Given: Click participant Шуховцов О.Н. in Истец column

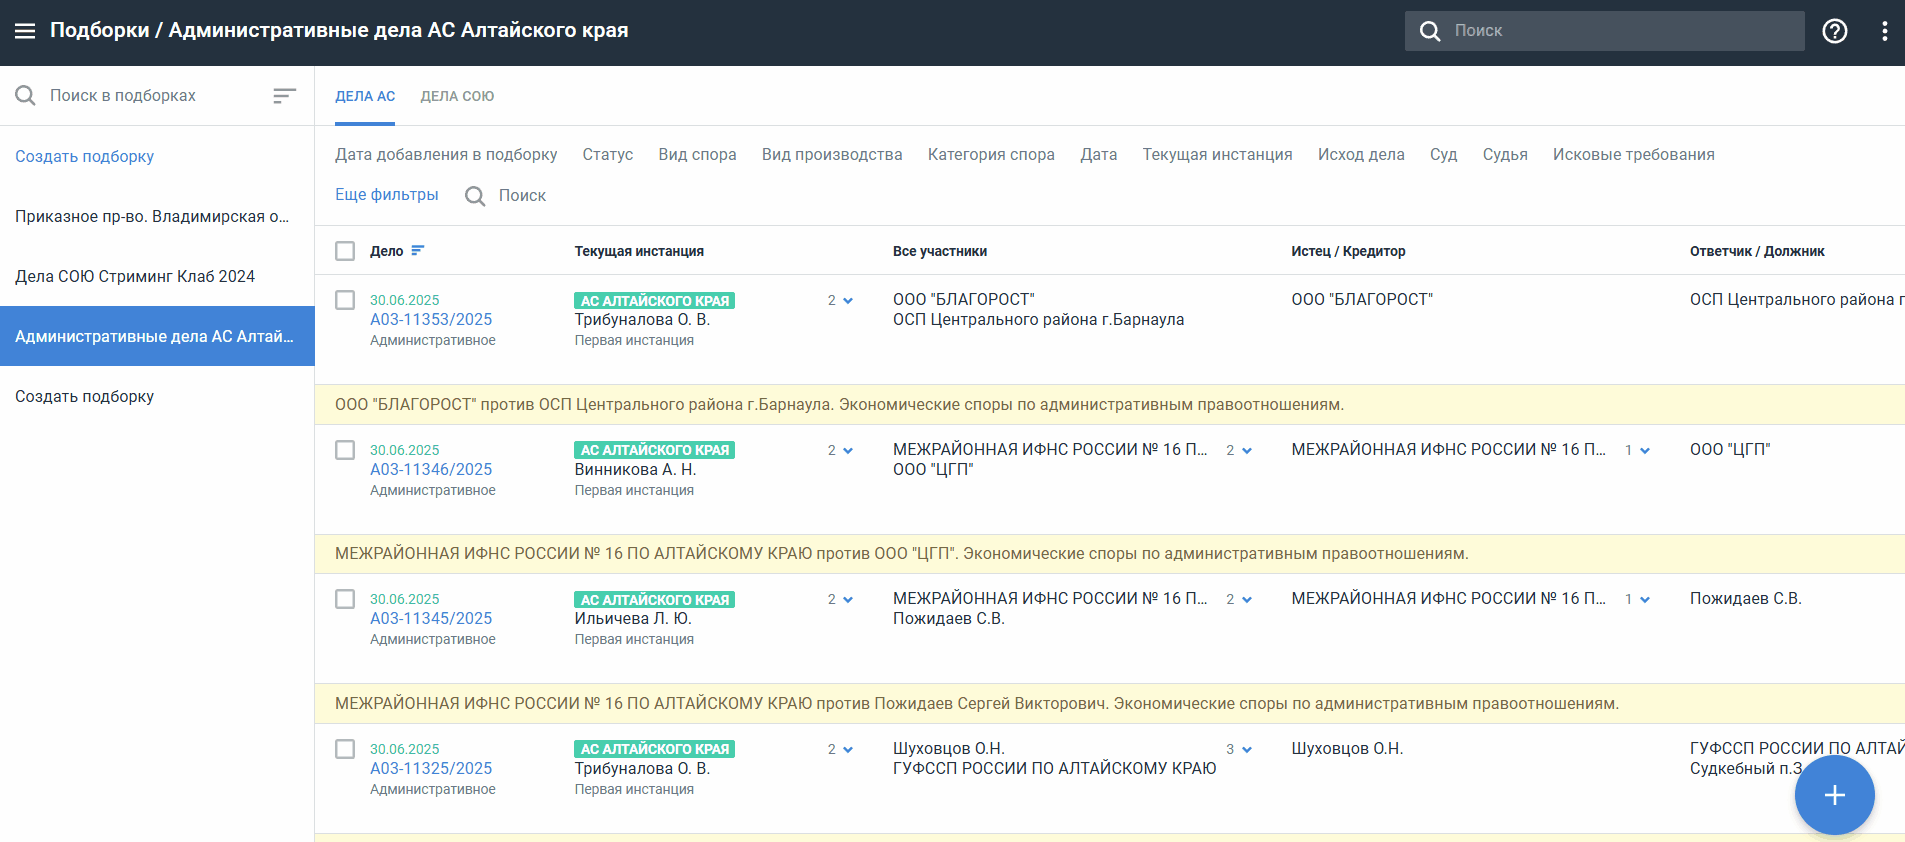Looking at the screenshot, I should coord(1347,748).
